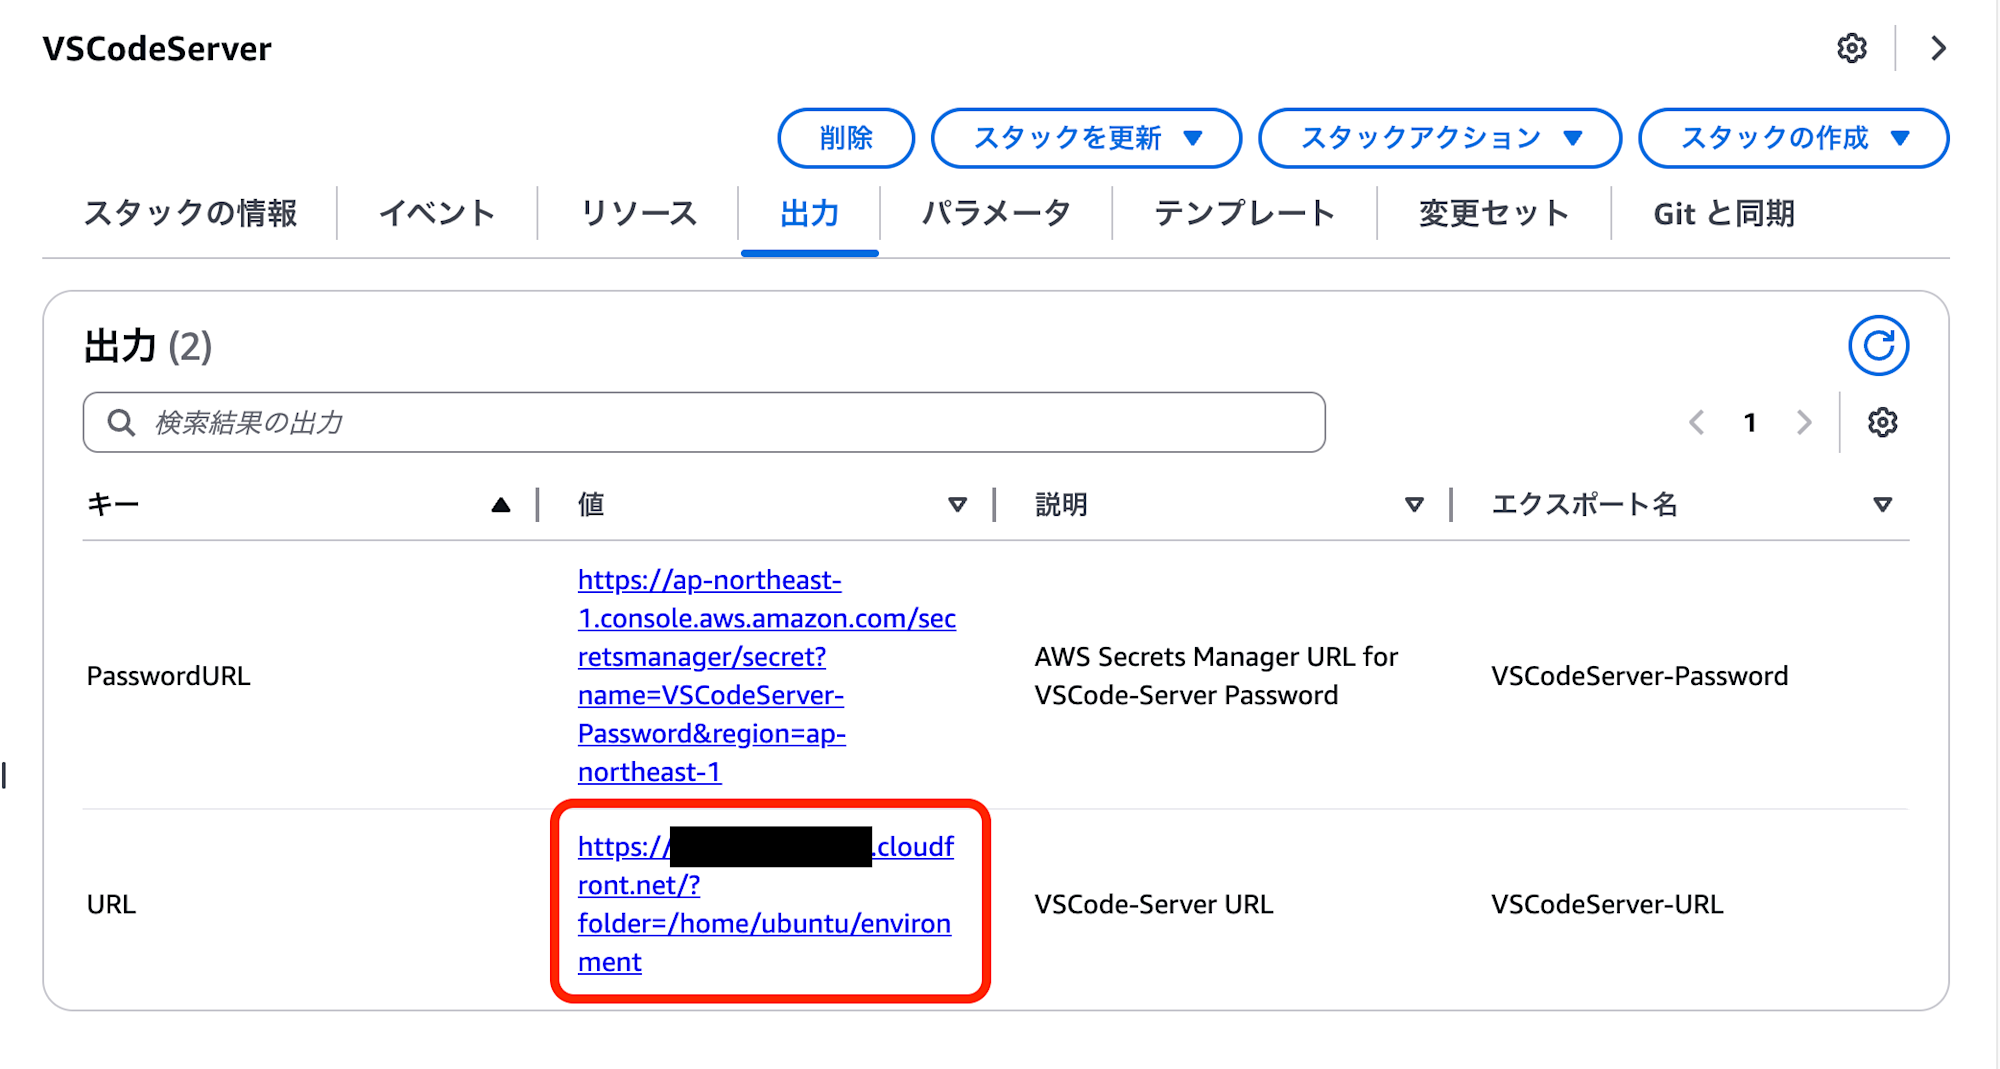The image size is (2000, 1069).
Task: Click the VSCodeServer stack title
Action: 157,48
